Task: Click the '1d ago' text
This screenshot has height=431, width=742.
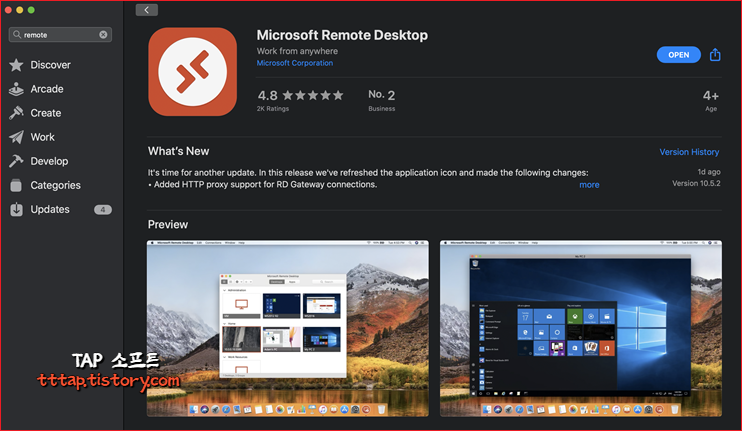Action: tap(709, 172)
